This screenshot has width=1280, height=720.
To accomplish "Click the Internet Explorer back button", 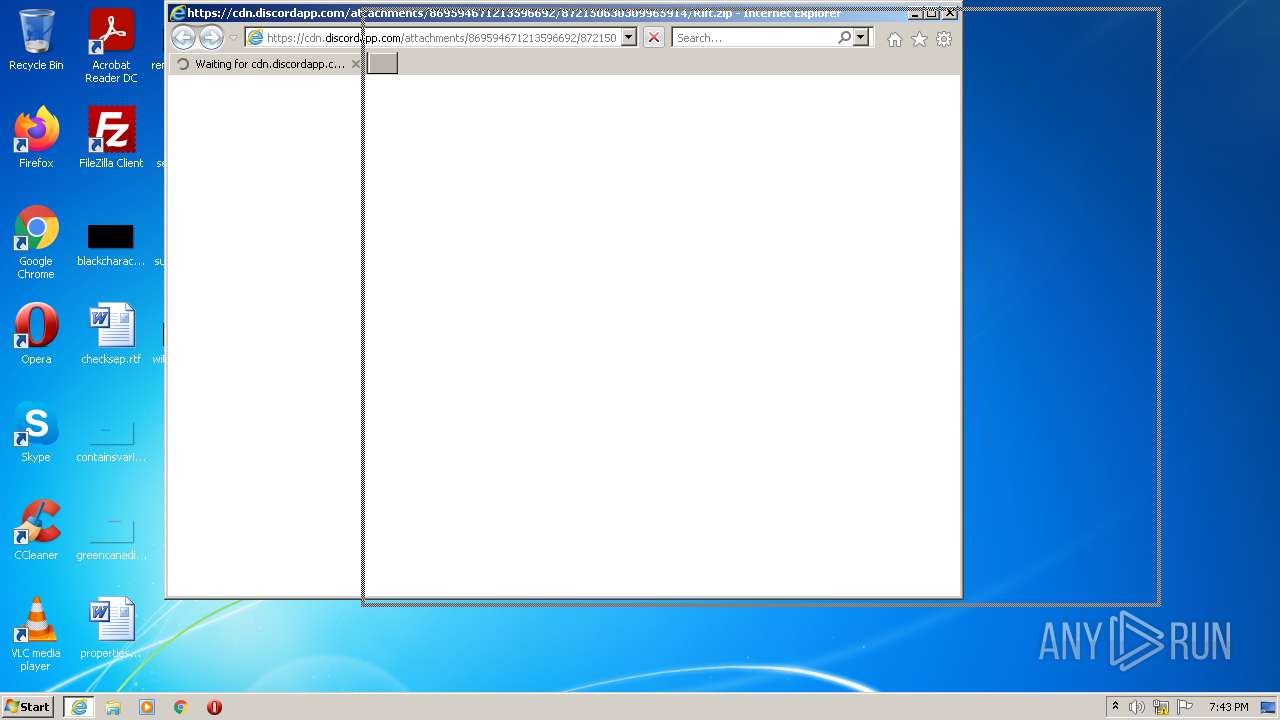I will 183,38.
